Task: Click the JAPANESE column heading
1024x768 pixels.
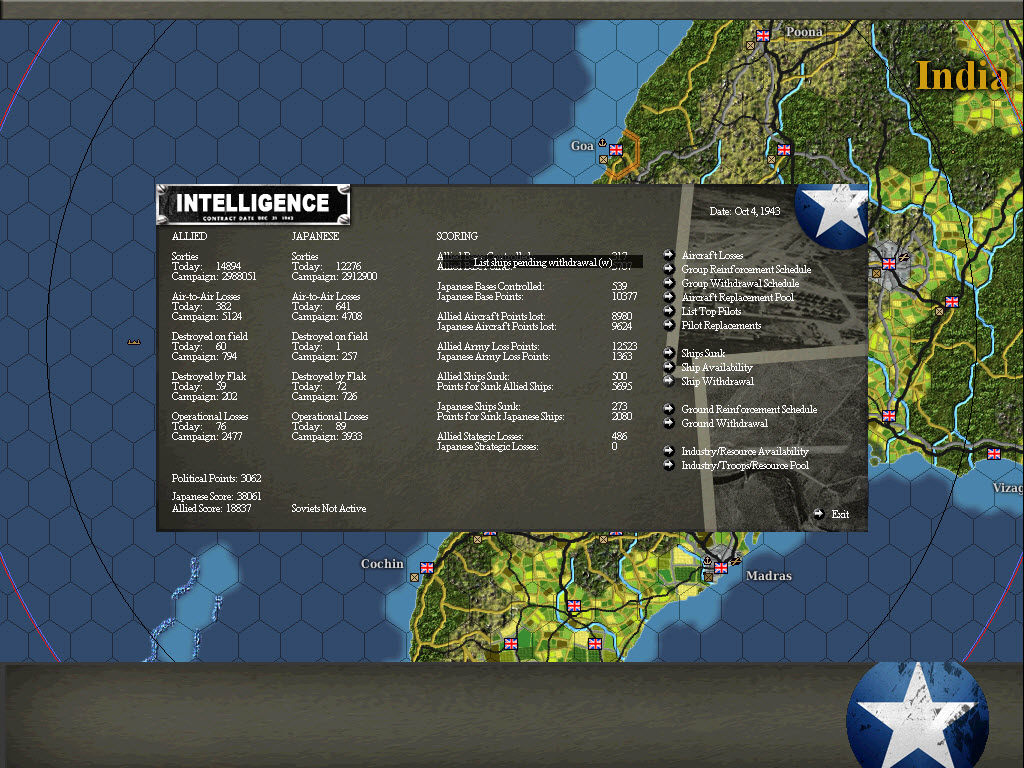Action: pos(315,236)
